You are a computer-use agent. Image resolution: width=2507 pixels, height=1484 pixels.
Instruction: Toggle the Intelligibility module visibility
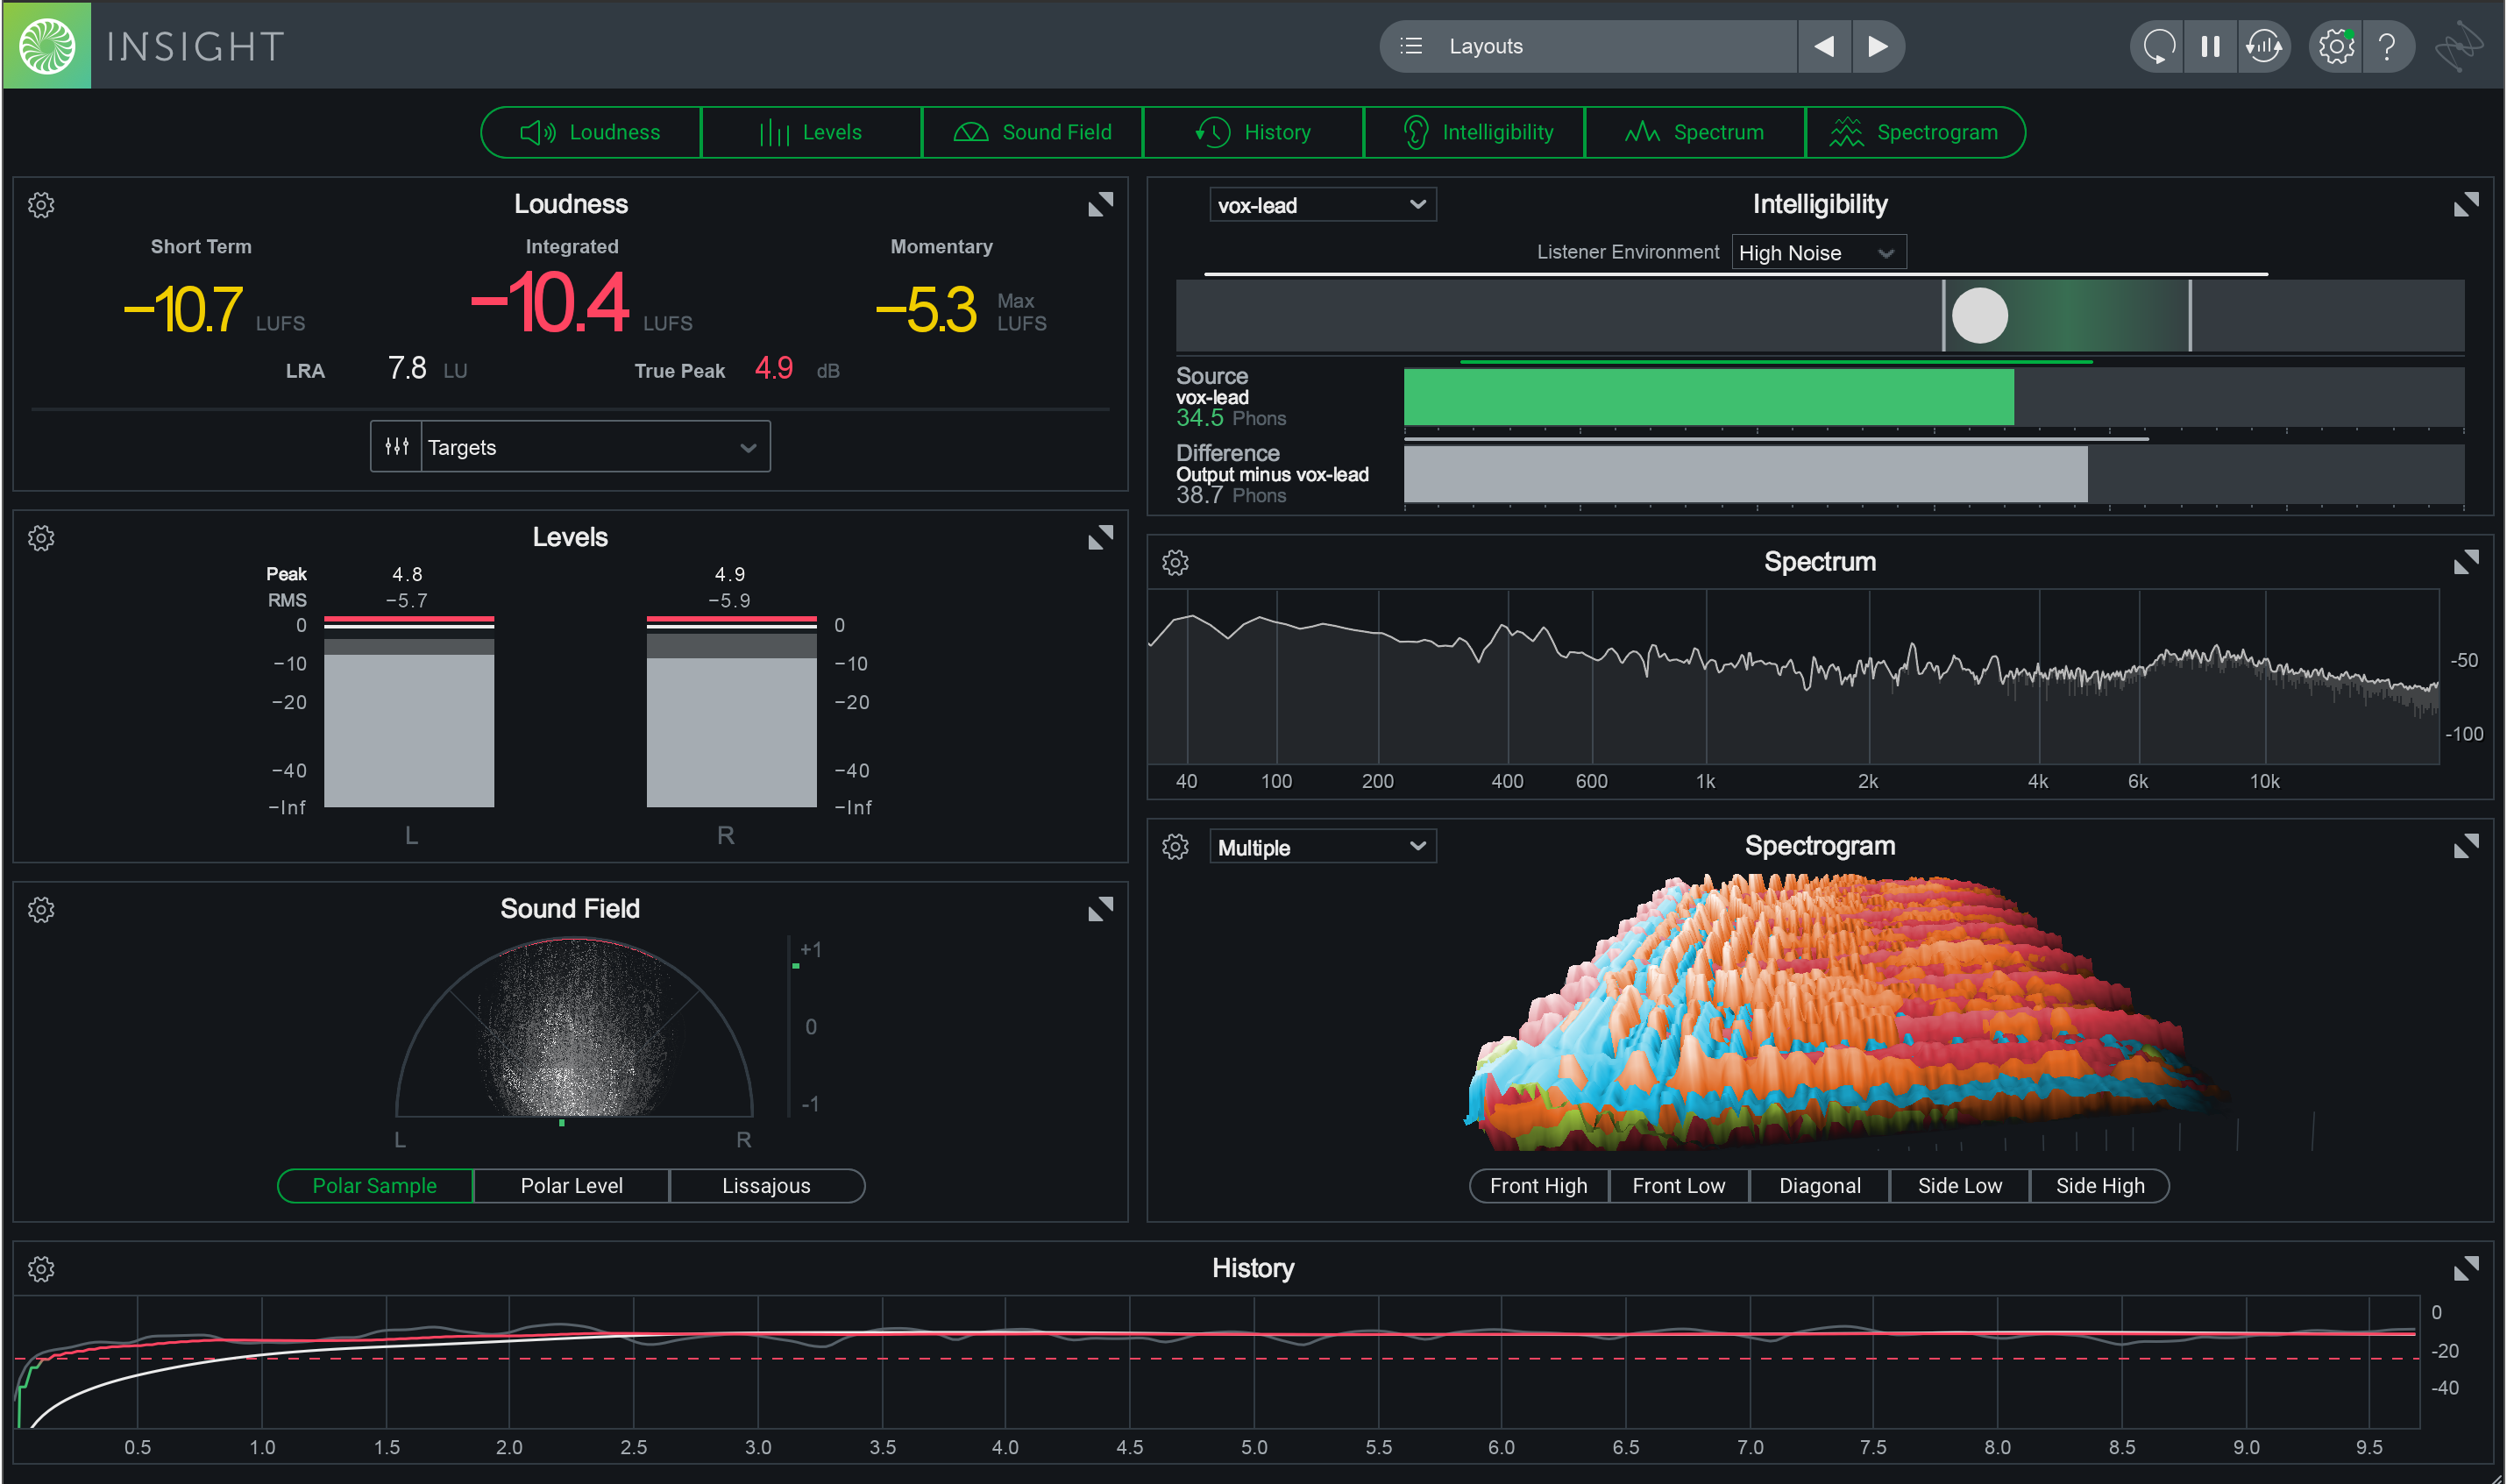click(x=1474, y=132)
